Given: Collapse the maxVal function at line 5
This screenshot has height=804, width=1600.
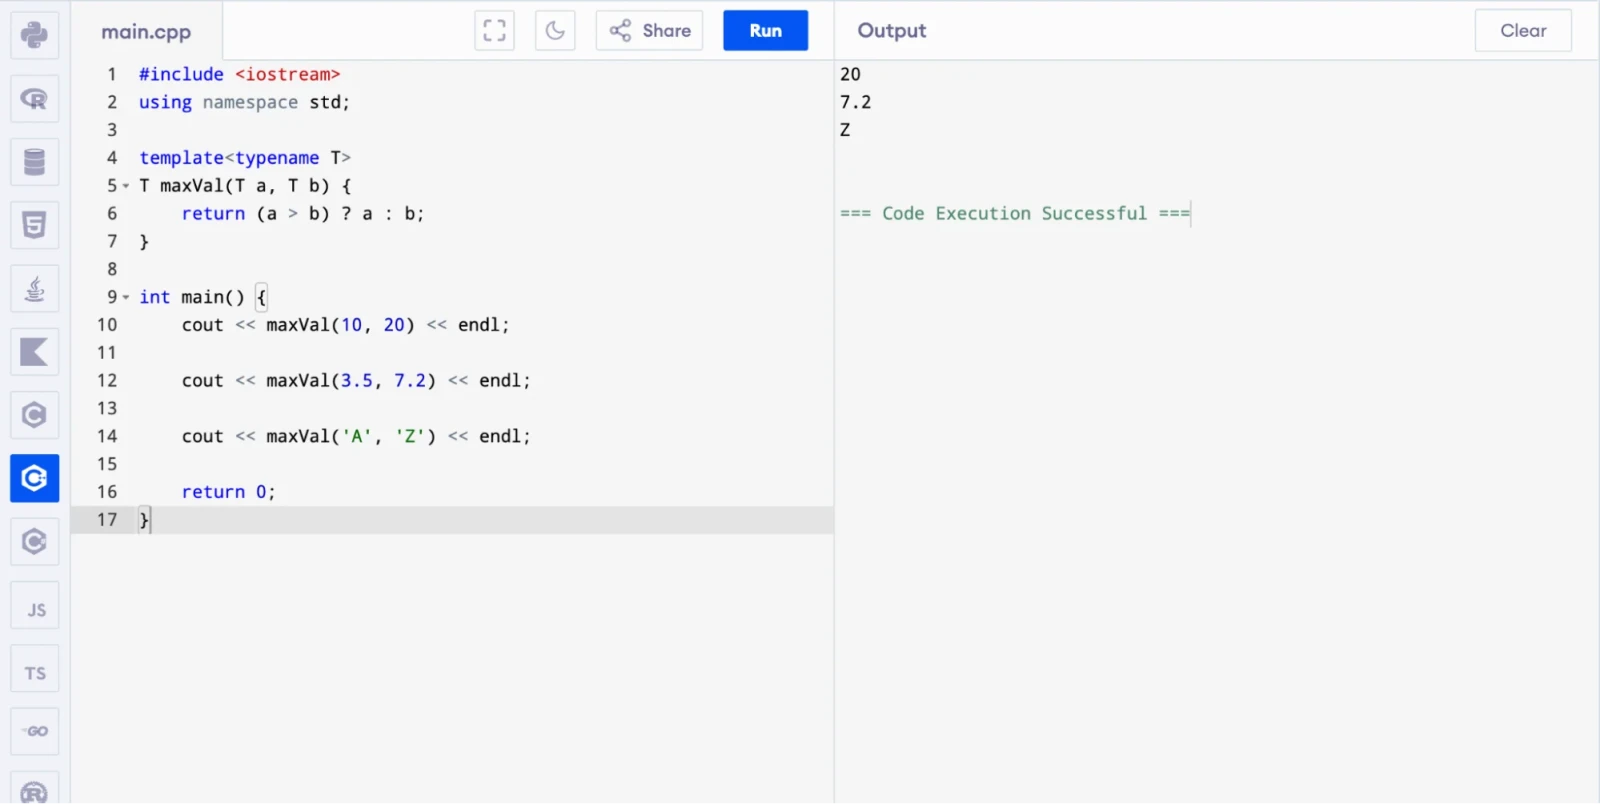Looking at the screenshot, I should [x=126, y=186].
